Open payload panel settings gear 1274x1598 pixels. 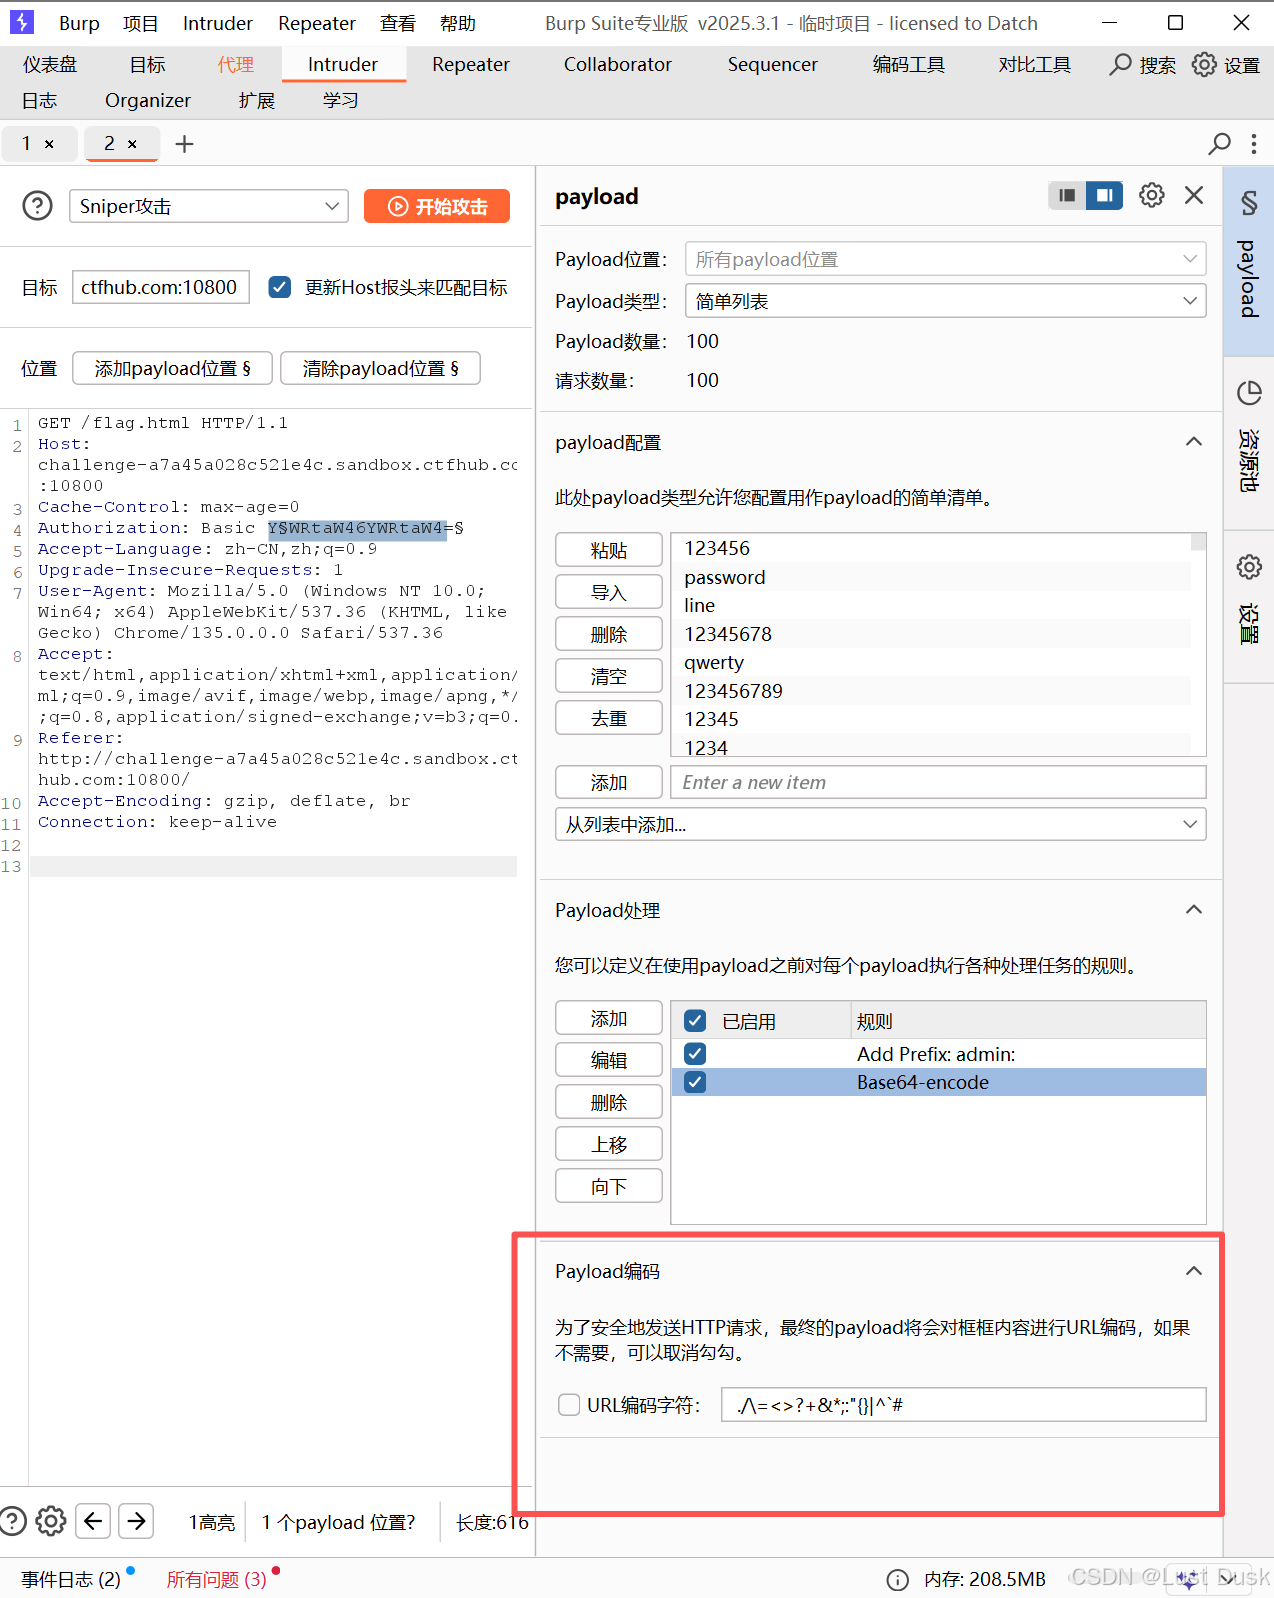click(1152, 195)
